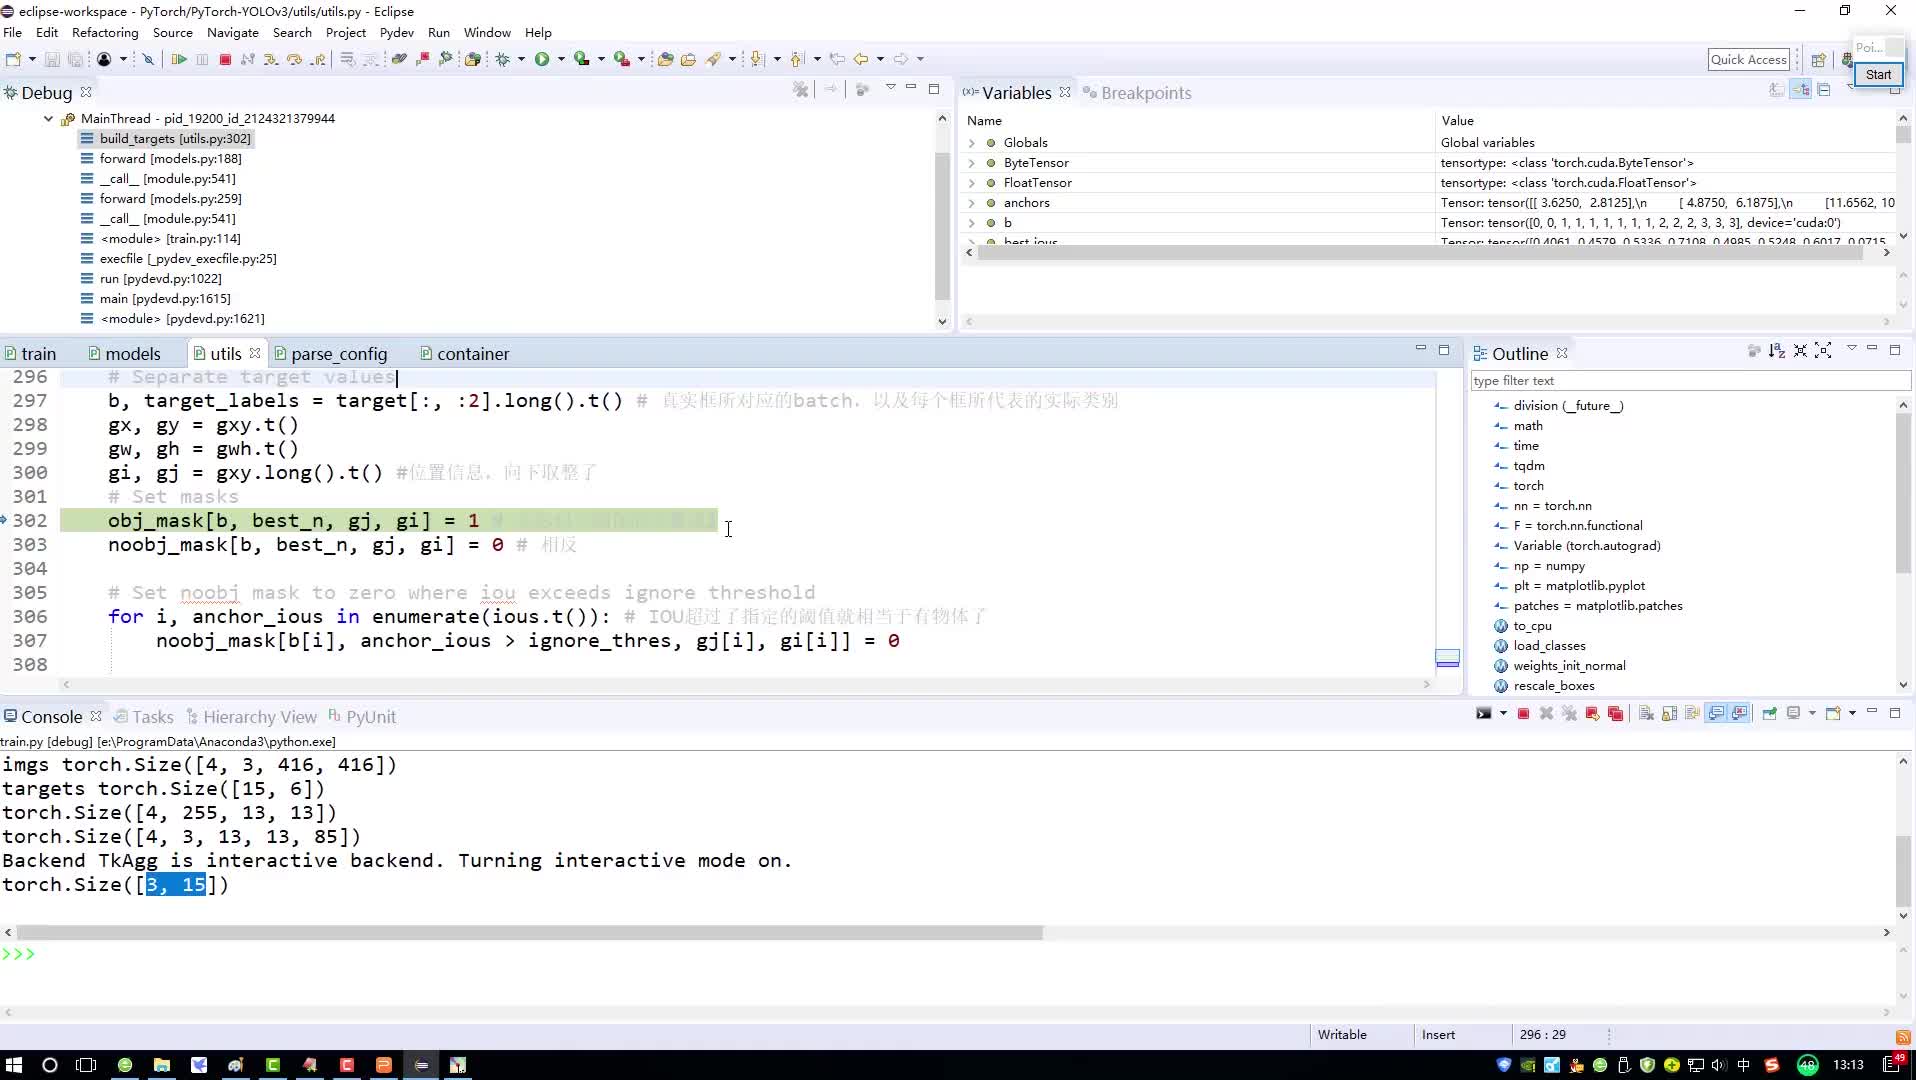Open the Pydev menu
1916x1080 pixels.
click(x=397, y=32)
